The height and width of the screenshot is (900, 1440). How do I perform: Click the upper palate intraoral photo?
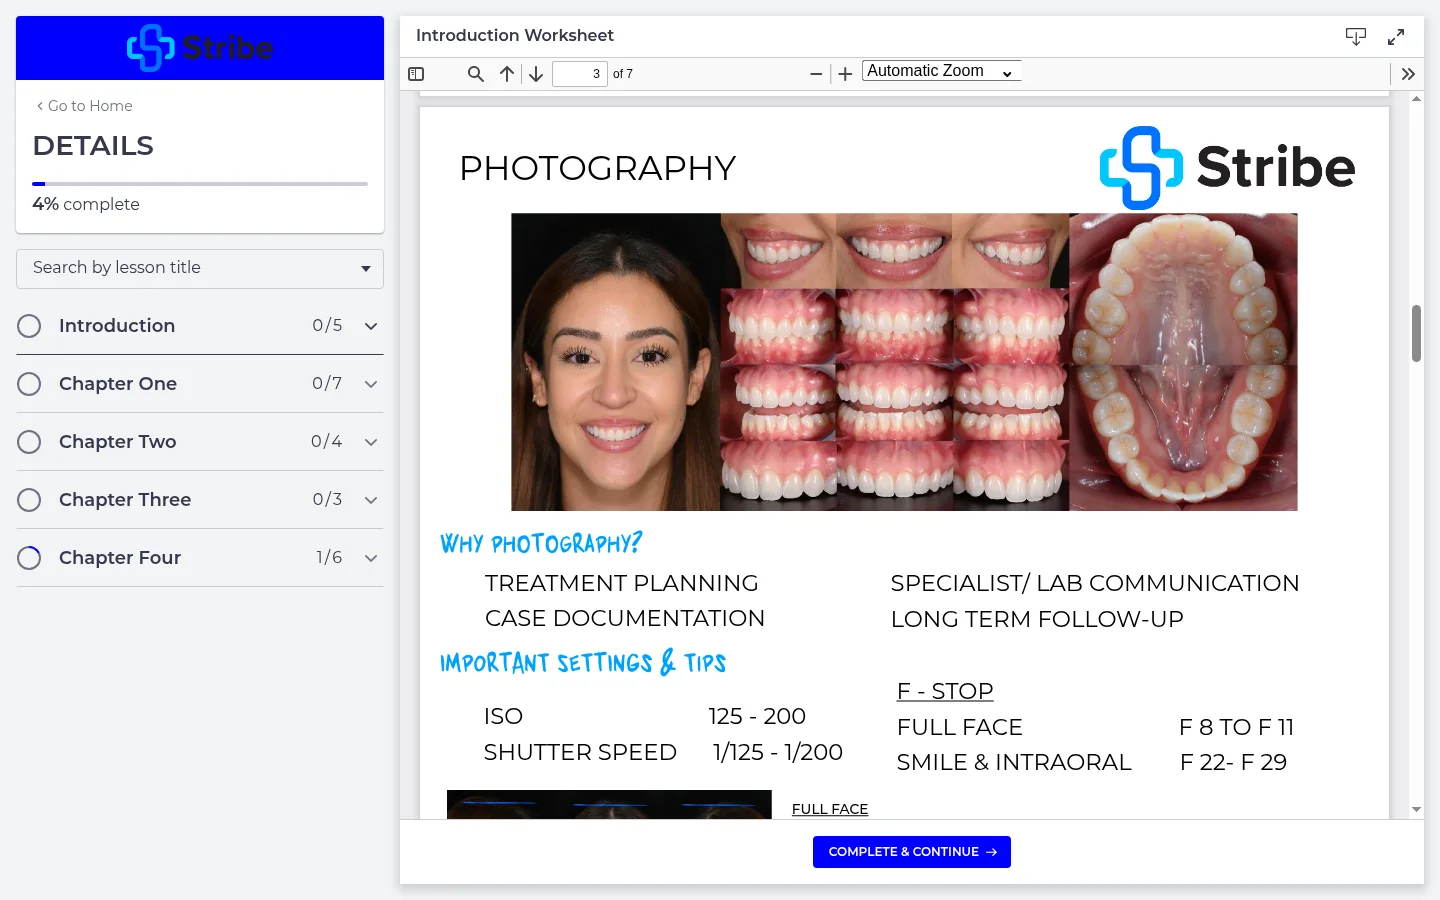point(1183,288)
